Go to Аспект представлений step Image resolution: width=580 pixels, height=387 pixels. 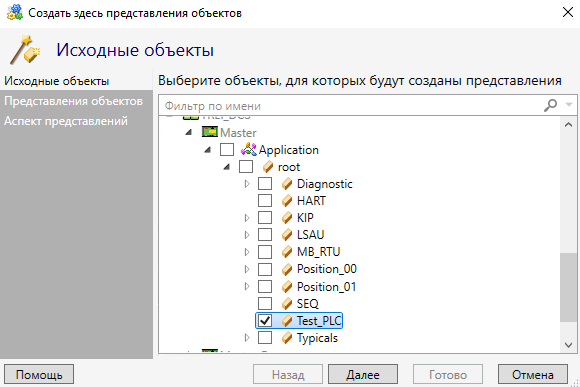pos(66,121)
